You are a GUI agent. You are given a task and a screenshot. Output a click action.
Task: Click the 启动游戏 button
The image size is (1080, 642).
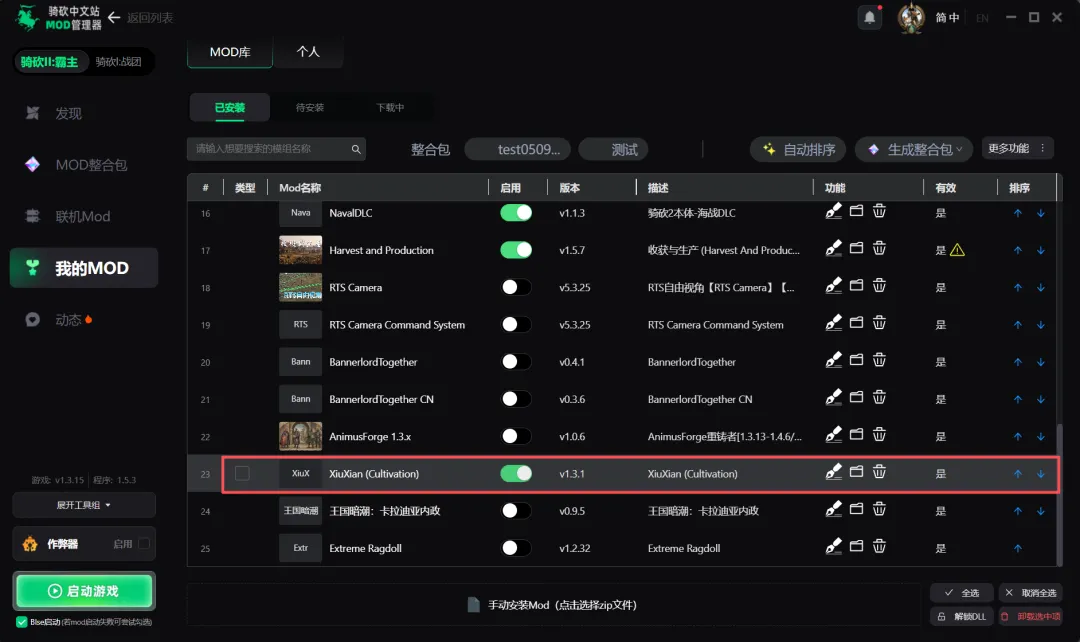[x=84, y=591]
